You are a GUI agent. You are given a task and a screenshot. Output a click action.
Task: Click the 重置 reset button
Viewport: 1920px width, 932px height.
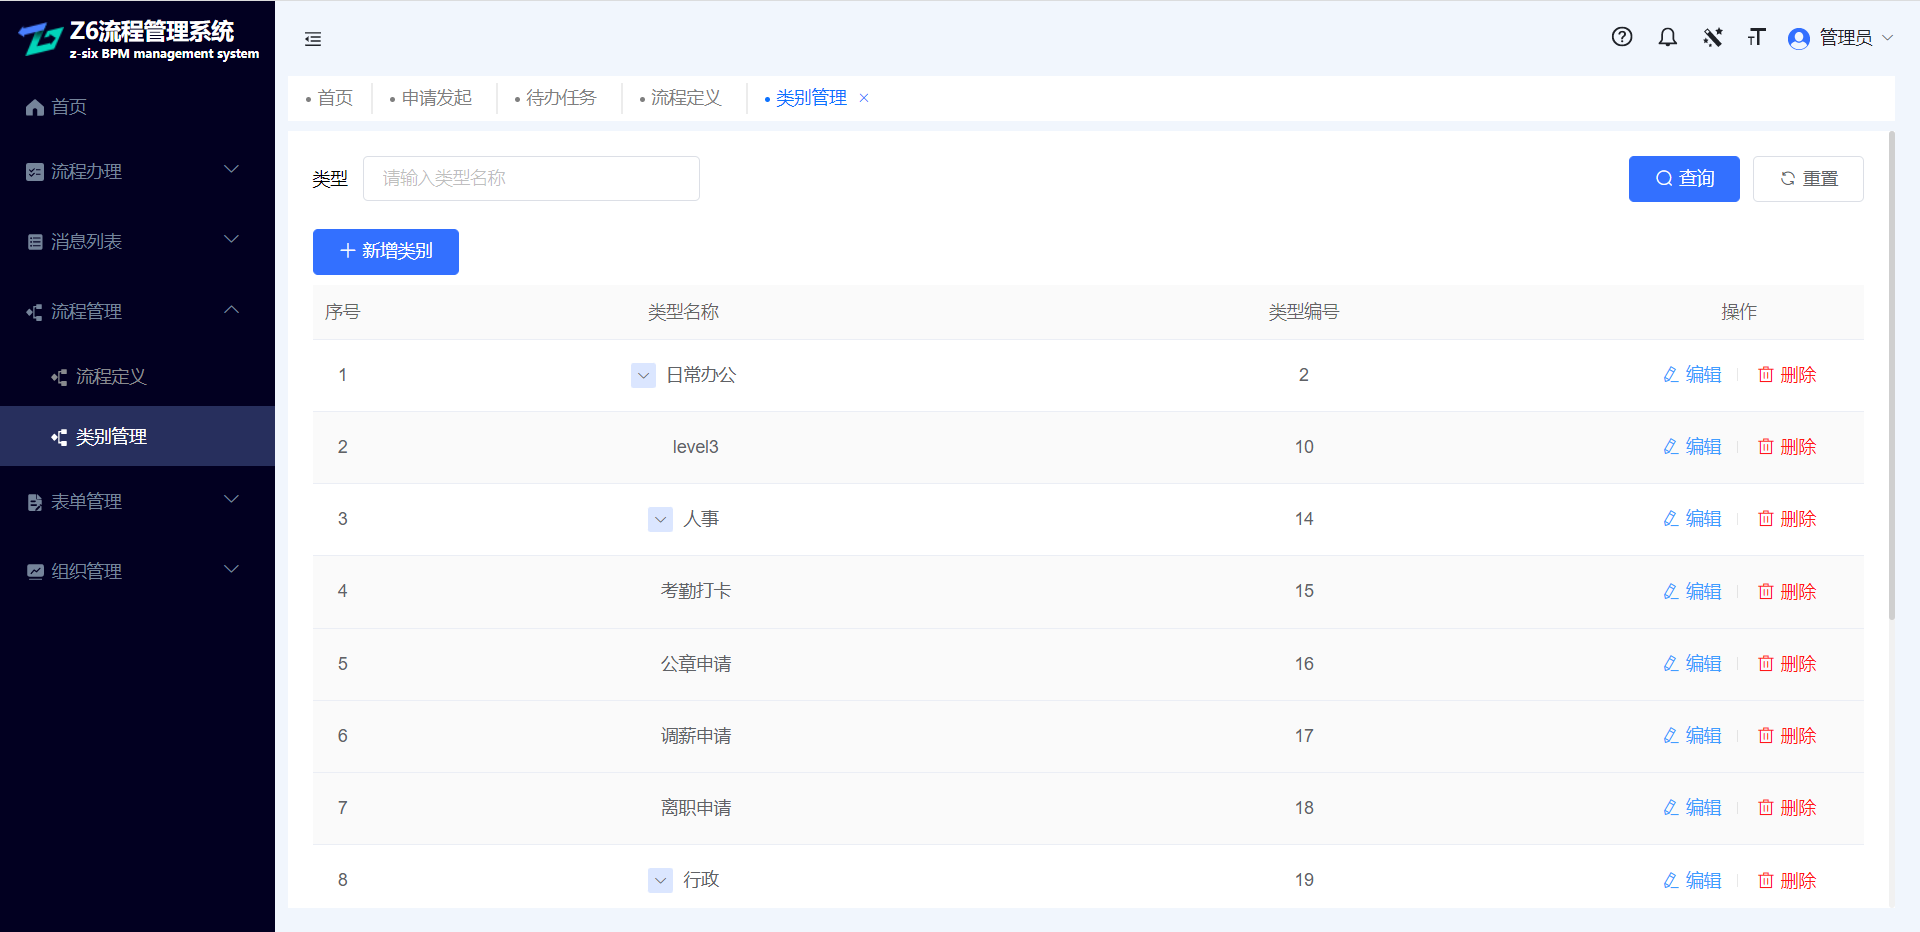tap(1808, 179)
